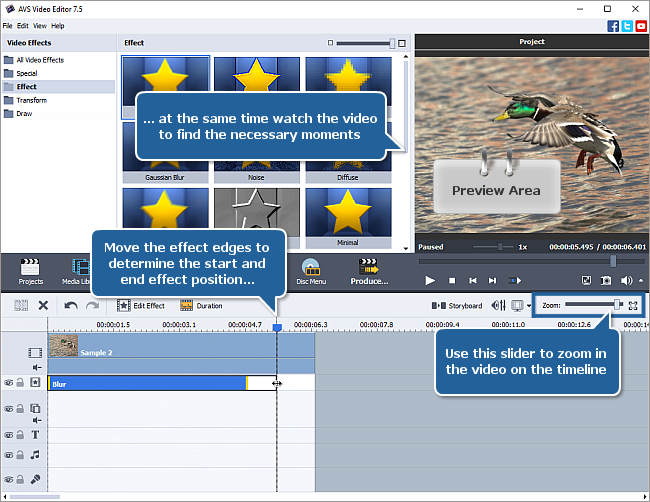Jump to next frame
Image resolution: width=650 pixels, height=502 pixels.
(492, 281)
